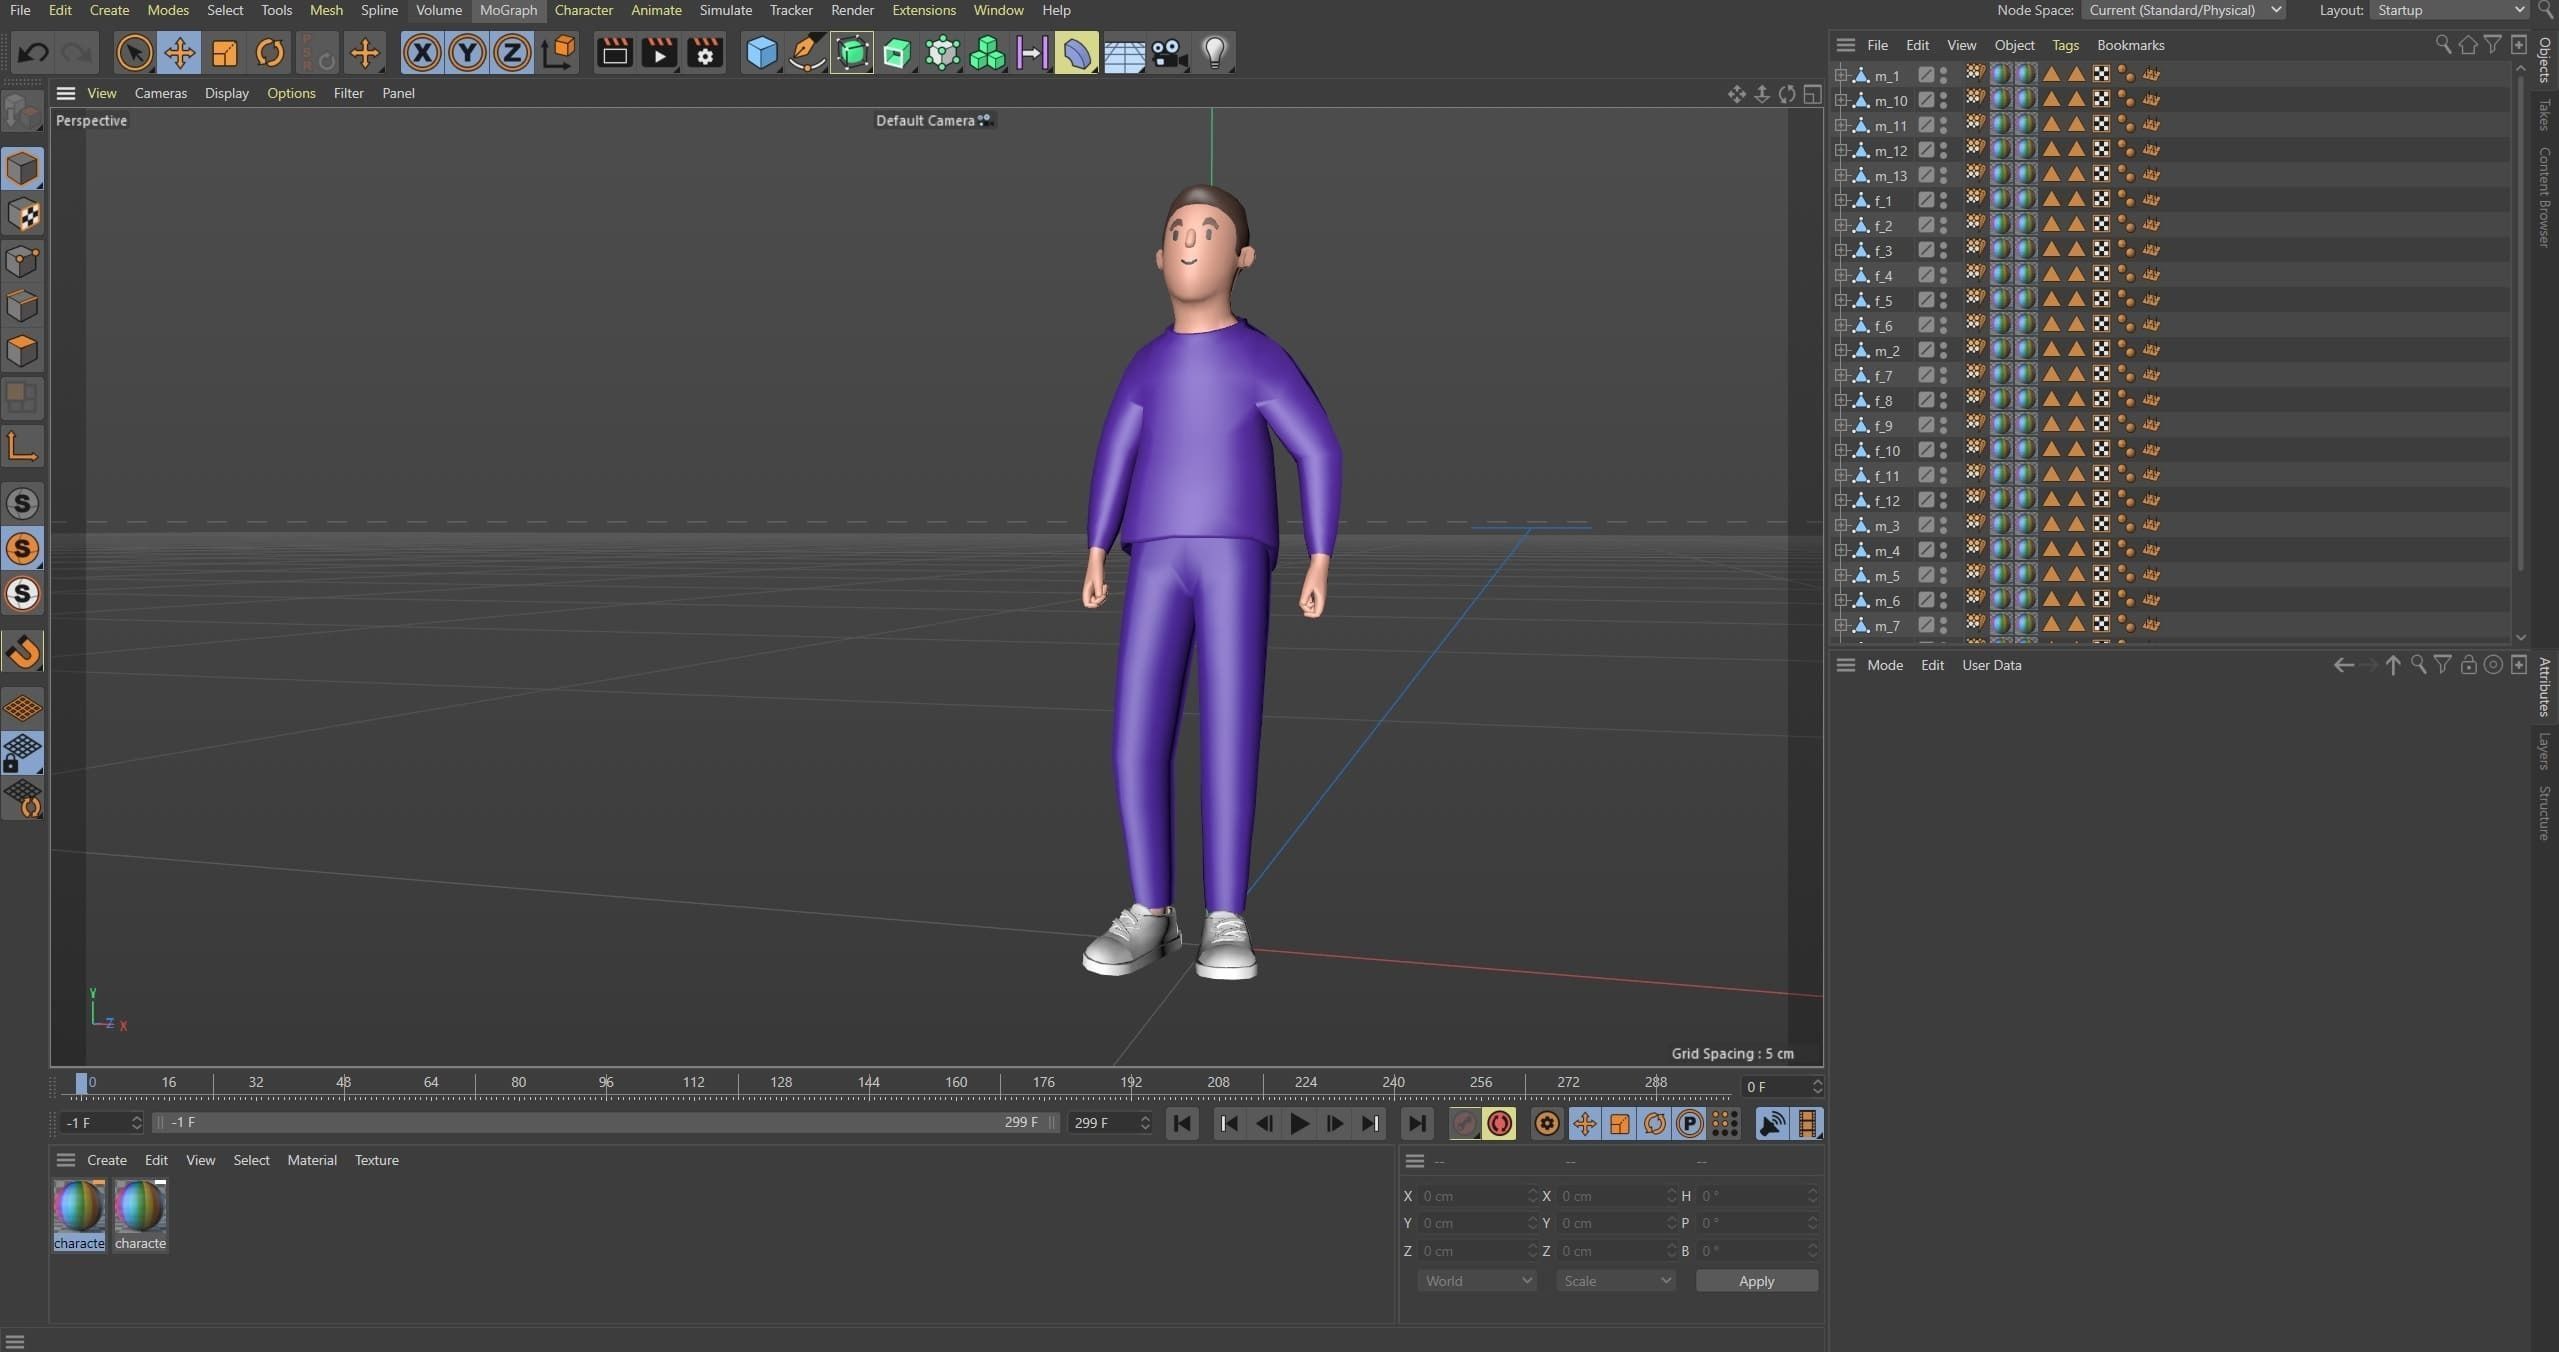
Task: Click the Coordinate System cube icon
Action: [x=559, y=53]
